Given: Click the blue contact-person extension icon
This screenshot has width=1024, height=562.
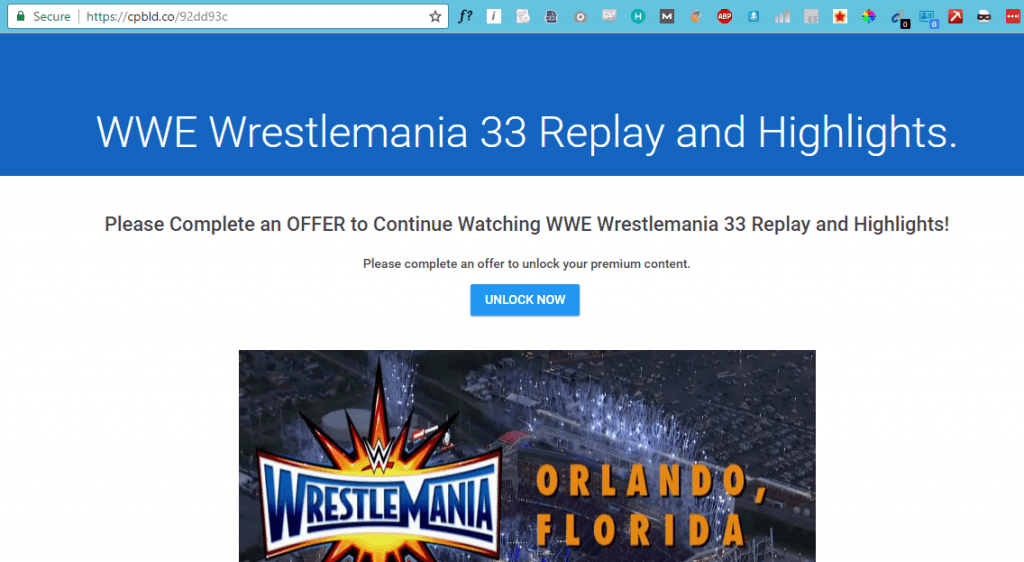Looking at the screenshot, I should click(753, 16).
